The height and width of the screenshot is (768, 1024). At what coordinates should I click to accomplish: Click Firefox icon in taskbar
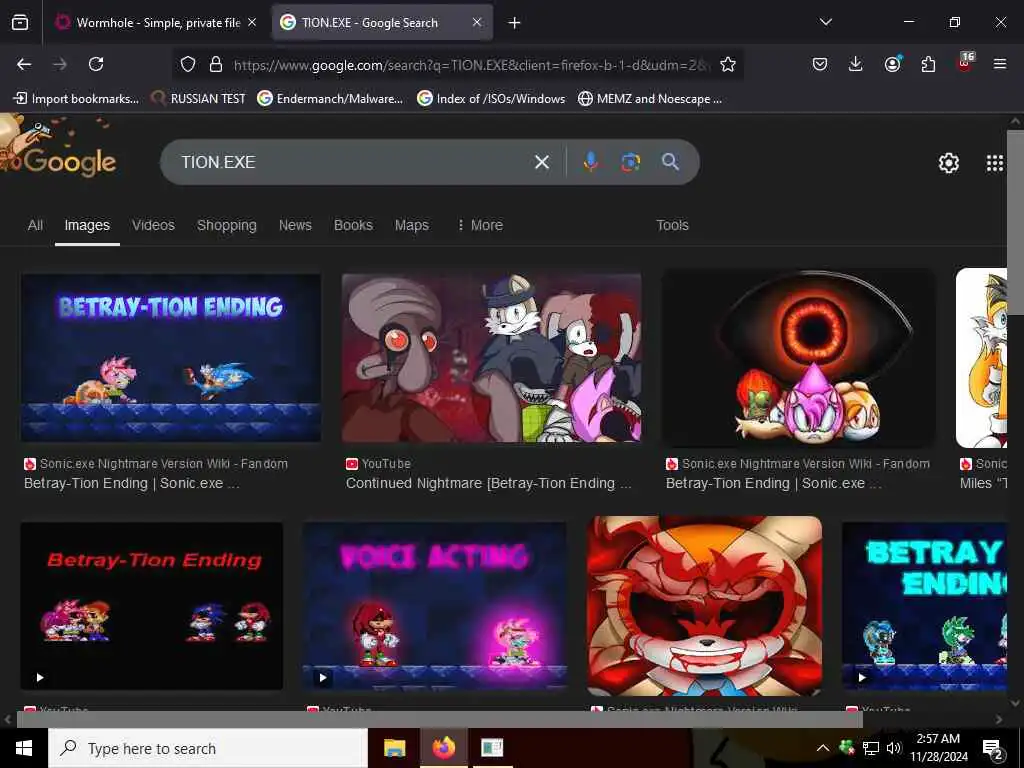tap(443, 748)
